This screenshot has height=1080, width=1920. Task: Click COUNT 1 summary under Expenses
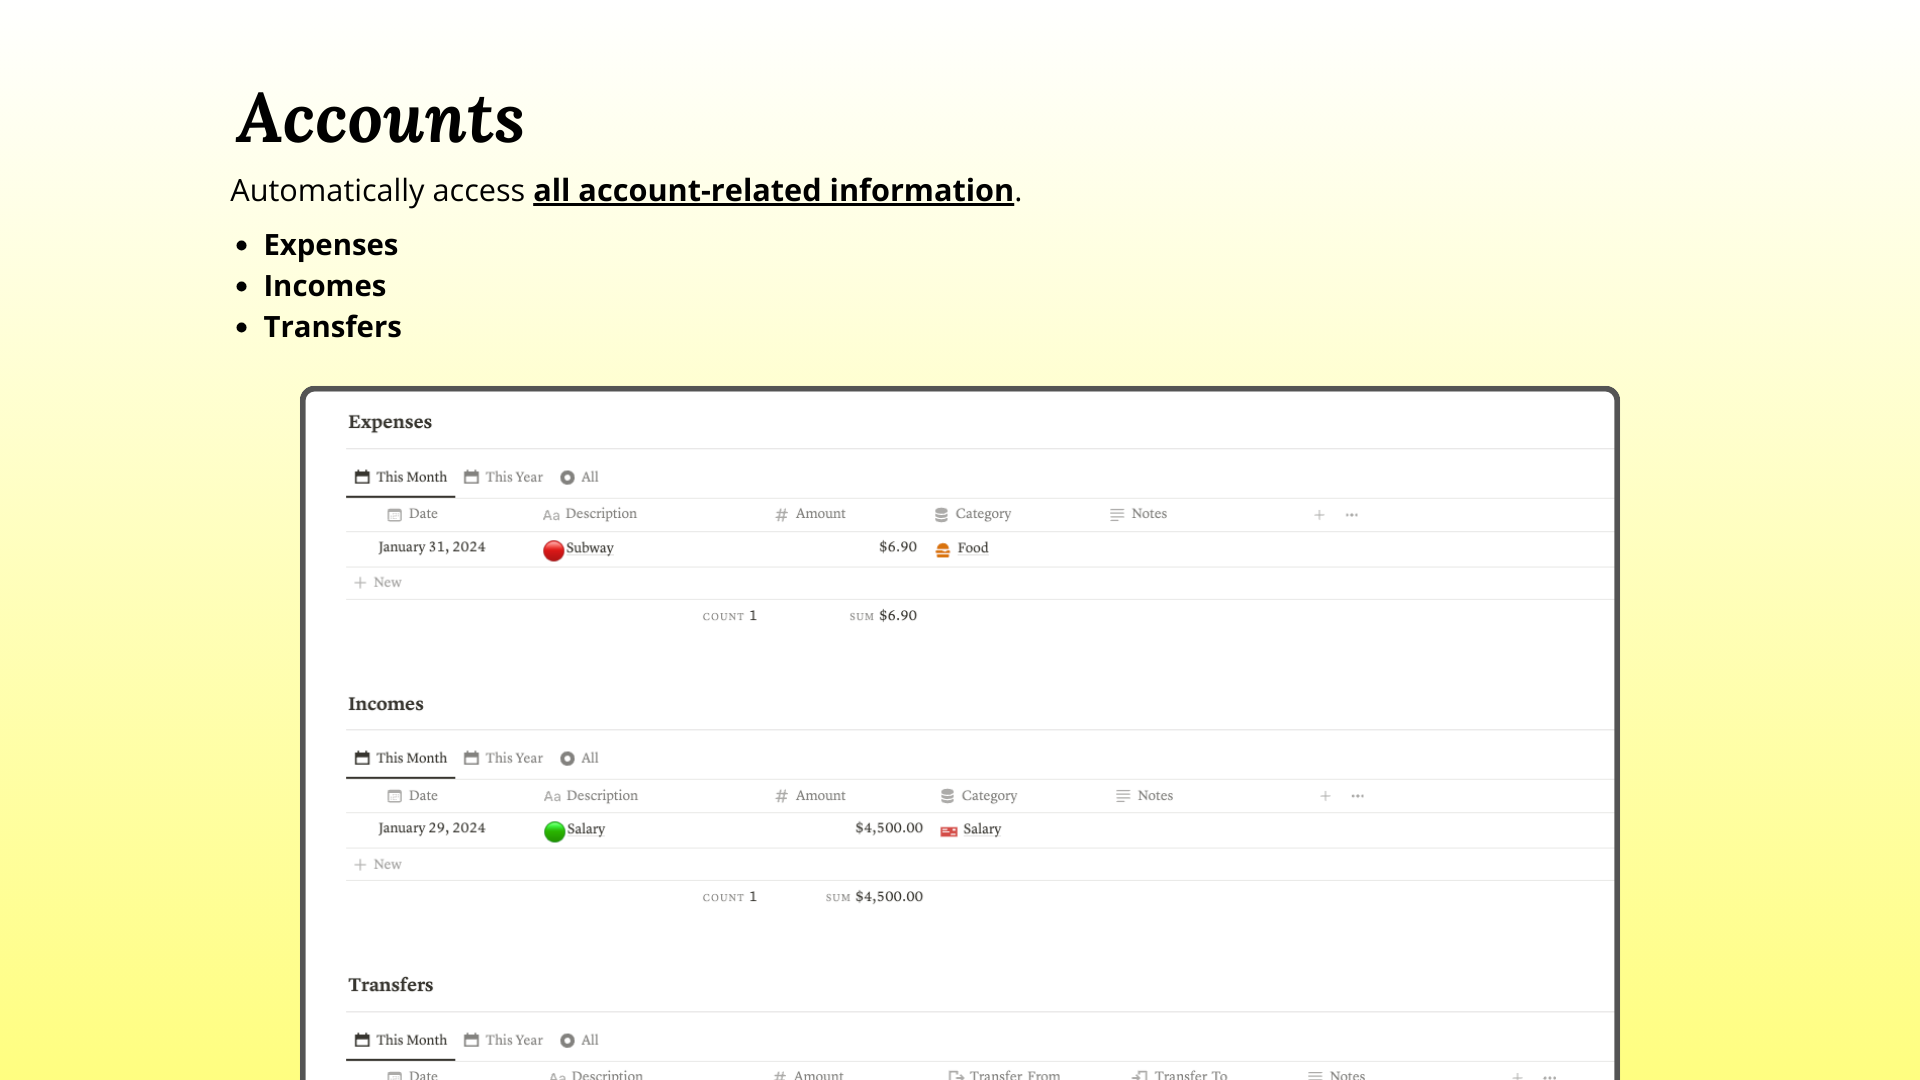coord(730,616)
